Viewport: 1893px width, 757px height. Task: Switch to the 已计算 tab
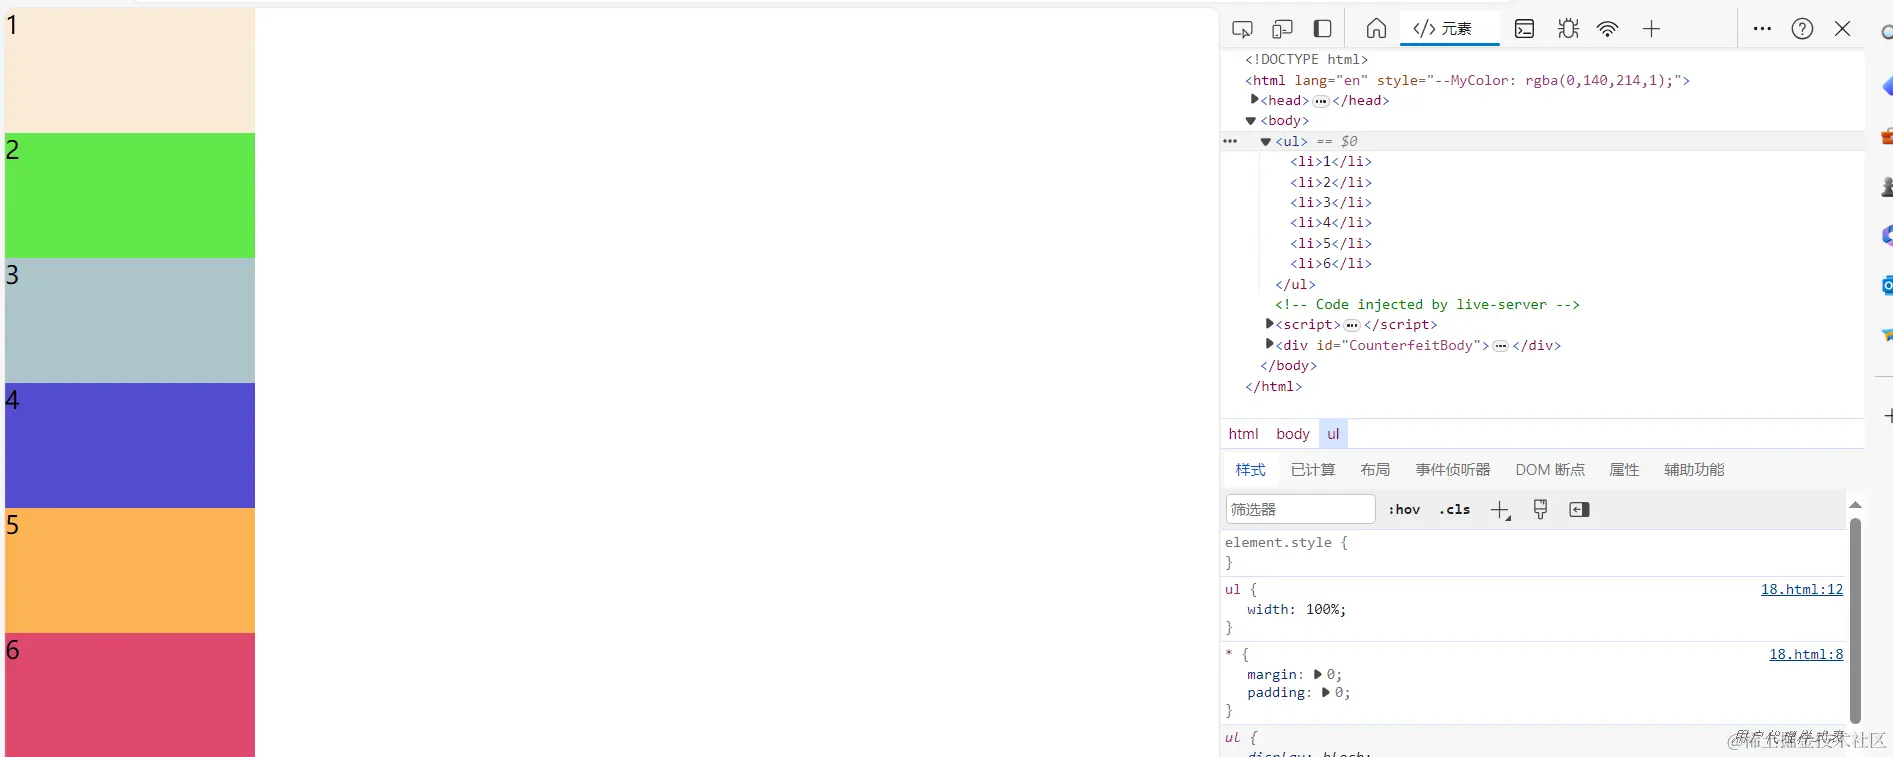point(1313,469)
